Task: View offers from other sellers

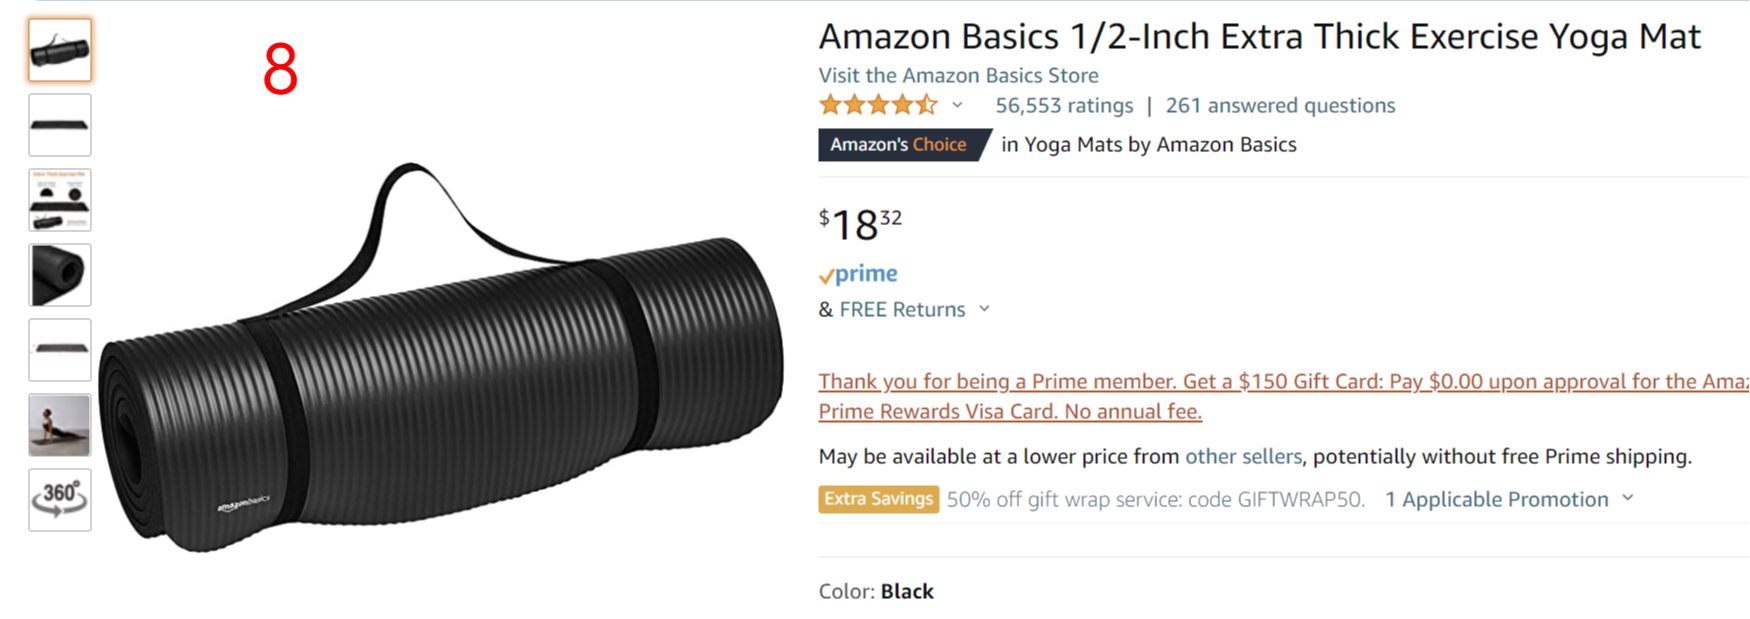Action: (1243, 456)
